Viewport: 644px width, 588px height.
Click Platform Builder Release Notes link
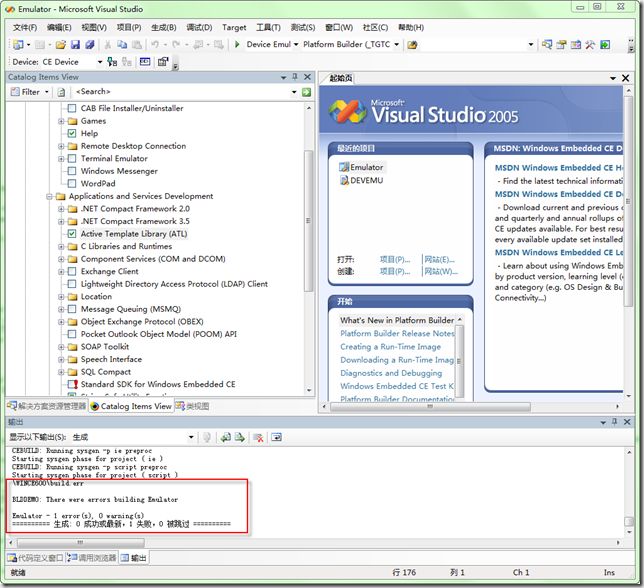(397, 333)
